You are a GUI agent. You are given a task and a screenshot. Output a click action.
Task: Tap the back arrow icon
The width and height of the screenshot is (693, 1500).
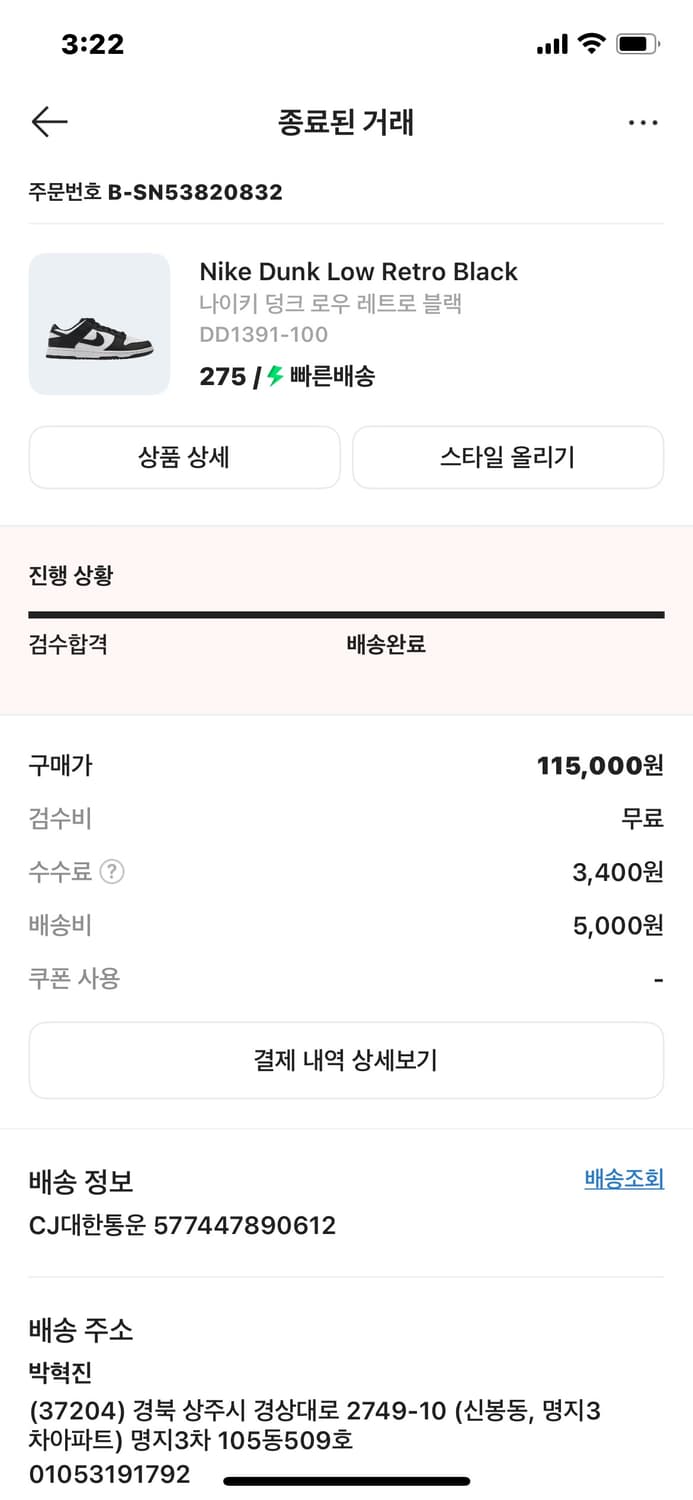pyautogui.click(x=49, y=122)
